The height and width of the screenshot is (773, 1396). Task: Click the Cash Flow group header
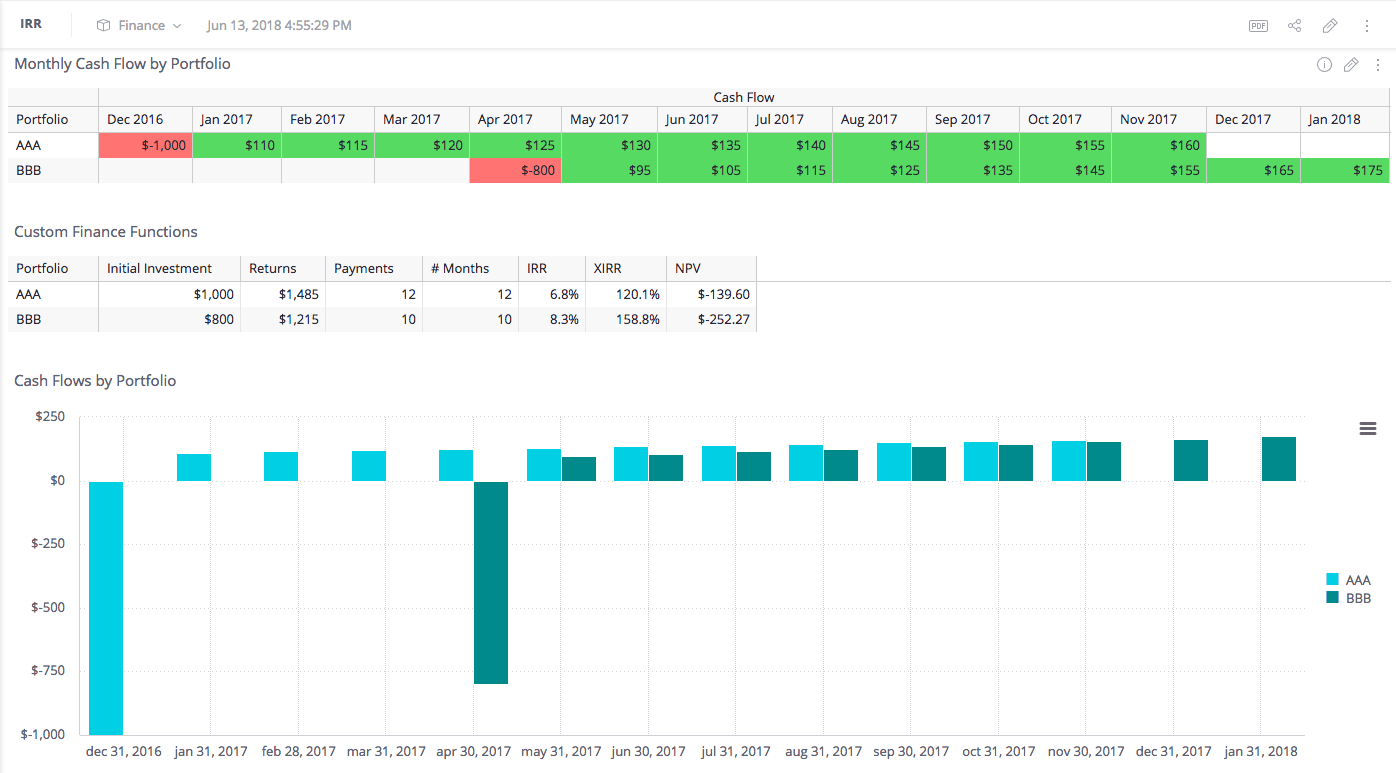click(744, 97)
